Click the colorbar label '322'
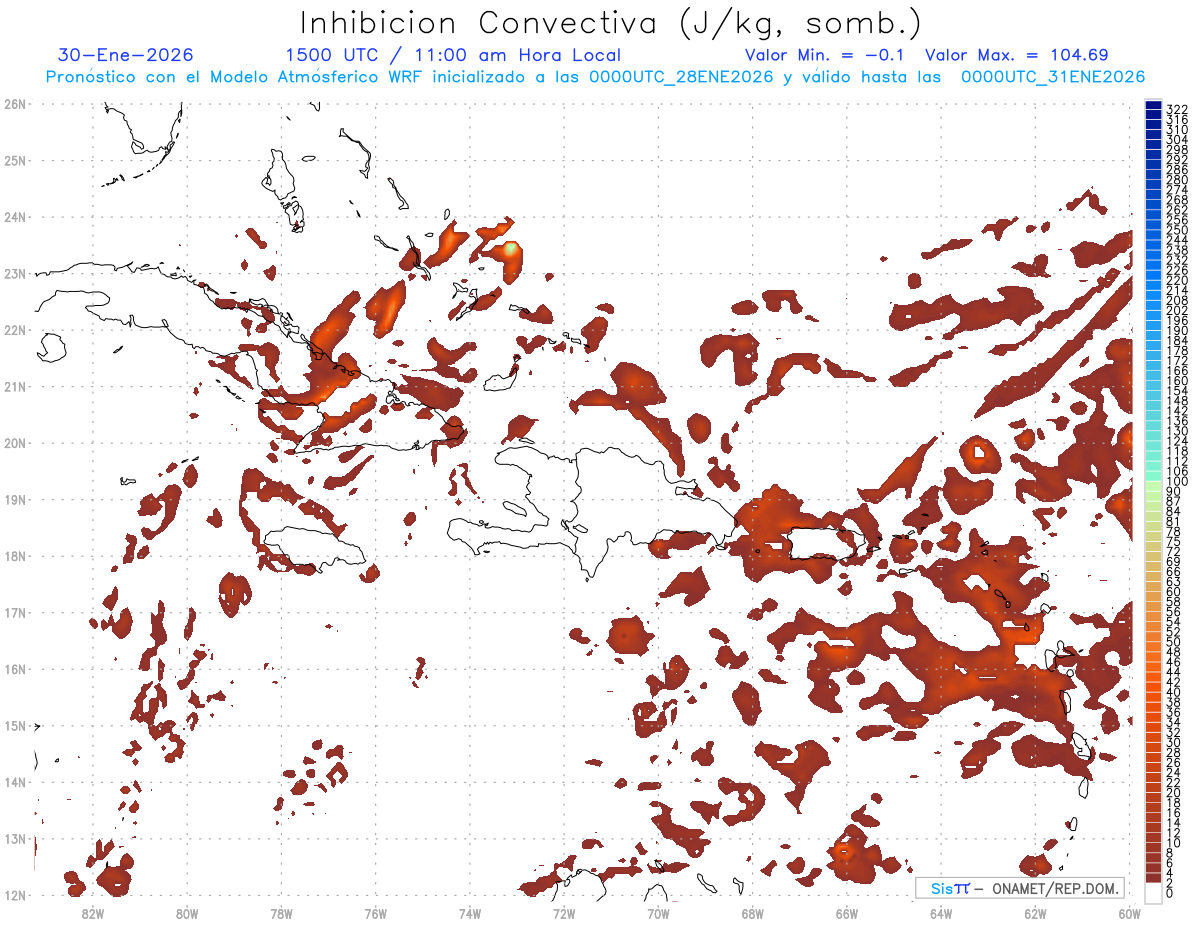 tap(1177, 108)
